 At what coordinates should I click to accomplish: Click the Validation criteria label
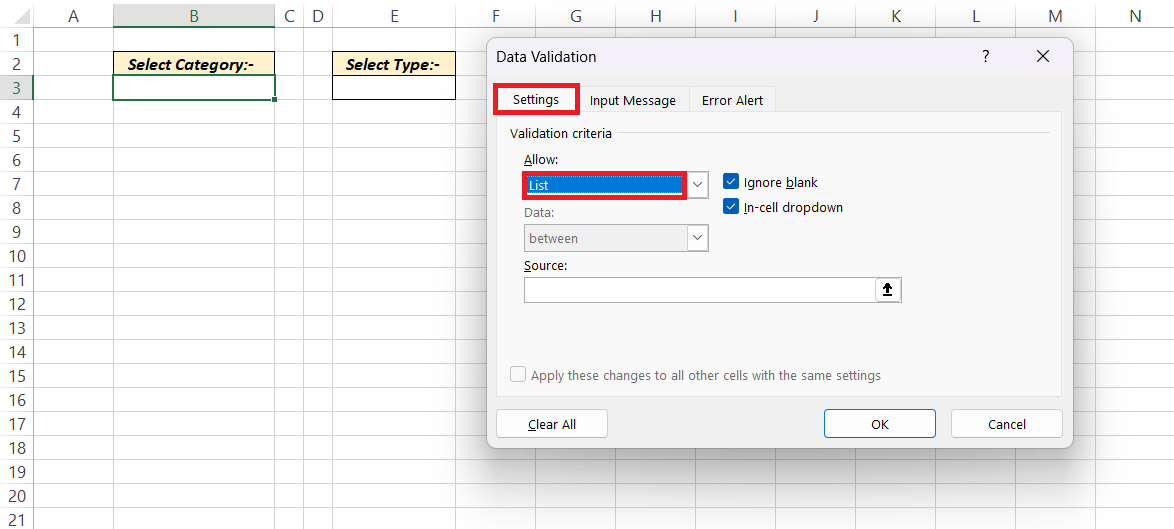click(561, 133)
